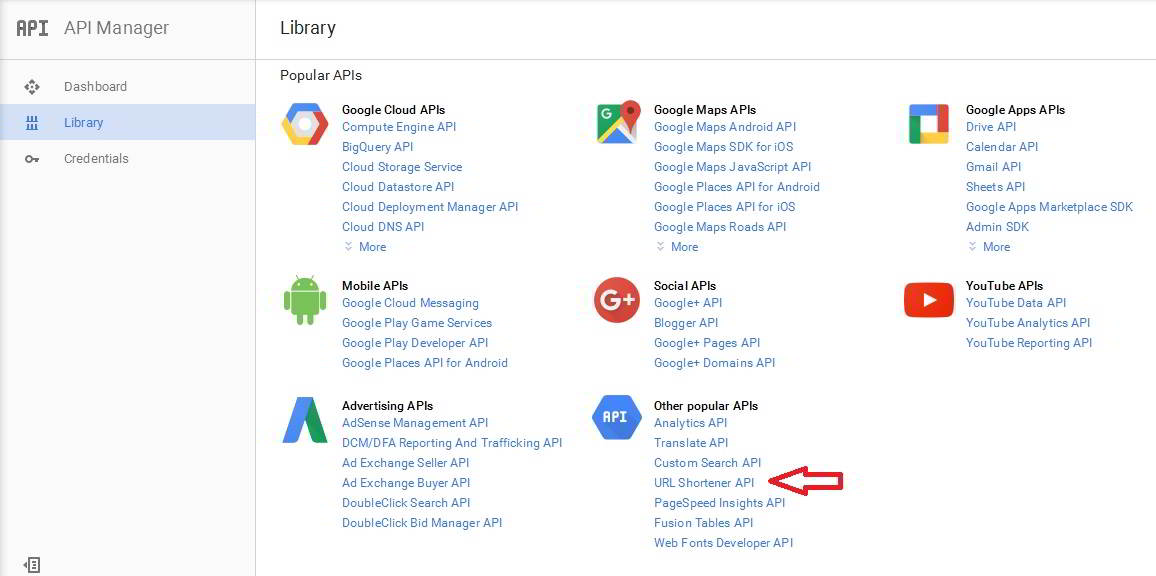
Task: Click the Google Cloud APIs hexagon icon
Action: click(x=304, y=124)
